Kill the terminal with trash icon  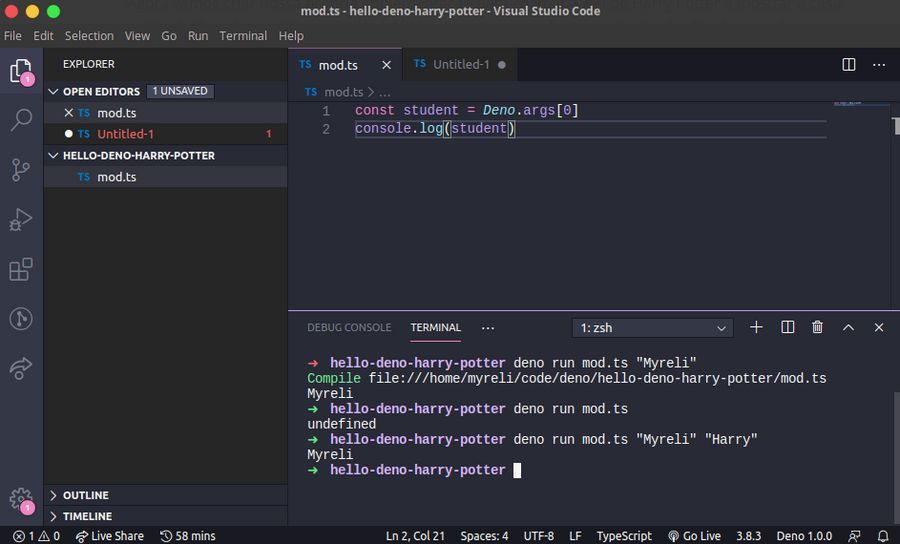[817, 327]
